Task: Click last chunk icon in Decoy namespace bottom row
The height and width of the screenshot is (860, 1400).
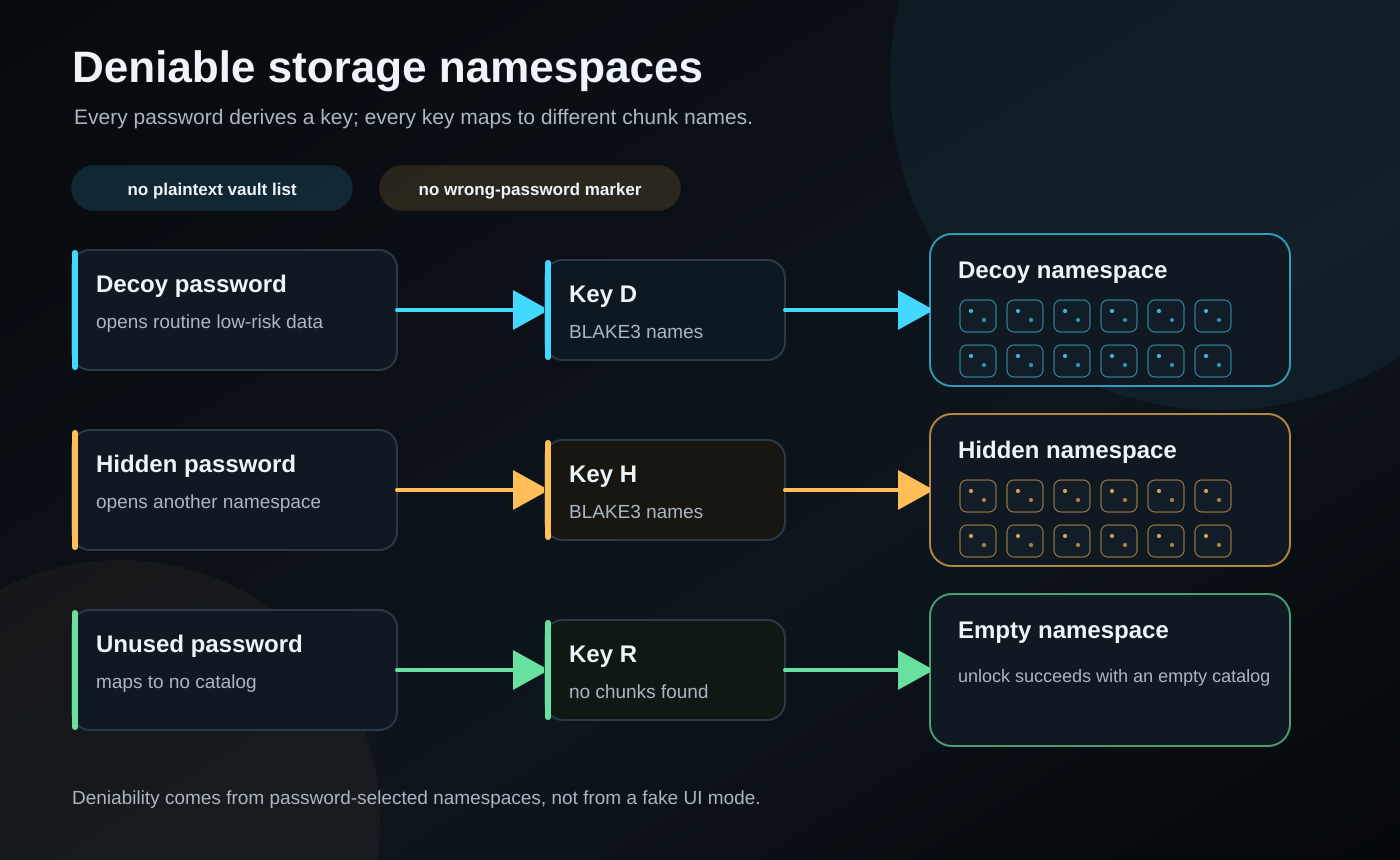Action: (1213, 361)
